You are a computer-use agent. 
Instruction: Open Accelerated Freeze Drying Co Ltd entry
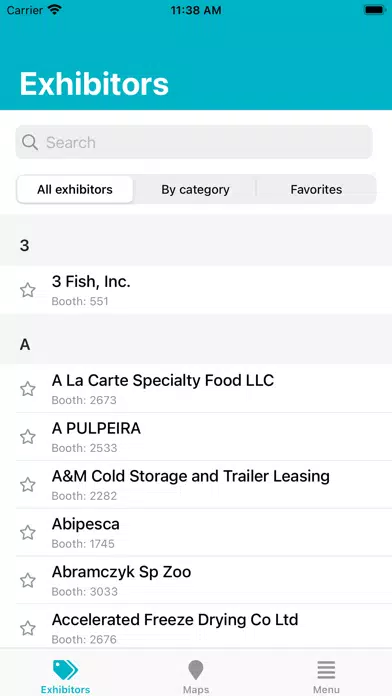point(196,628)
